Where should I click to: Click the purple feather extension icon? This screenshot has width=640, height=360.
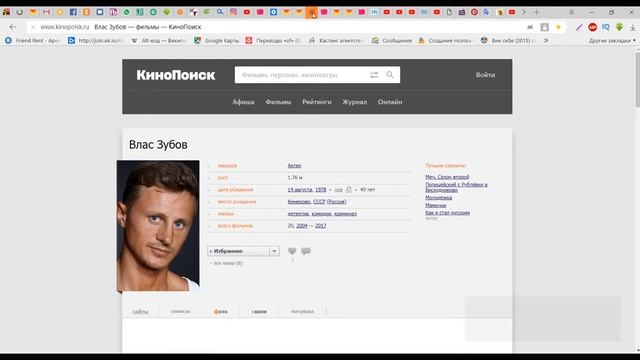click(579, 27)
